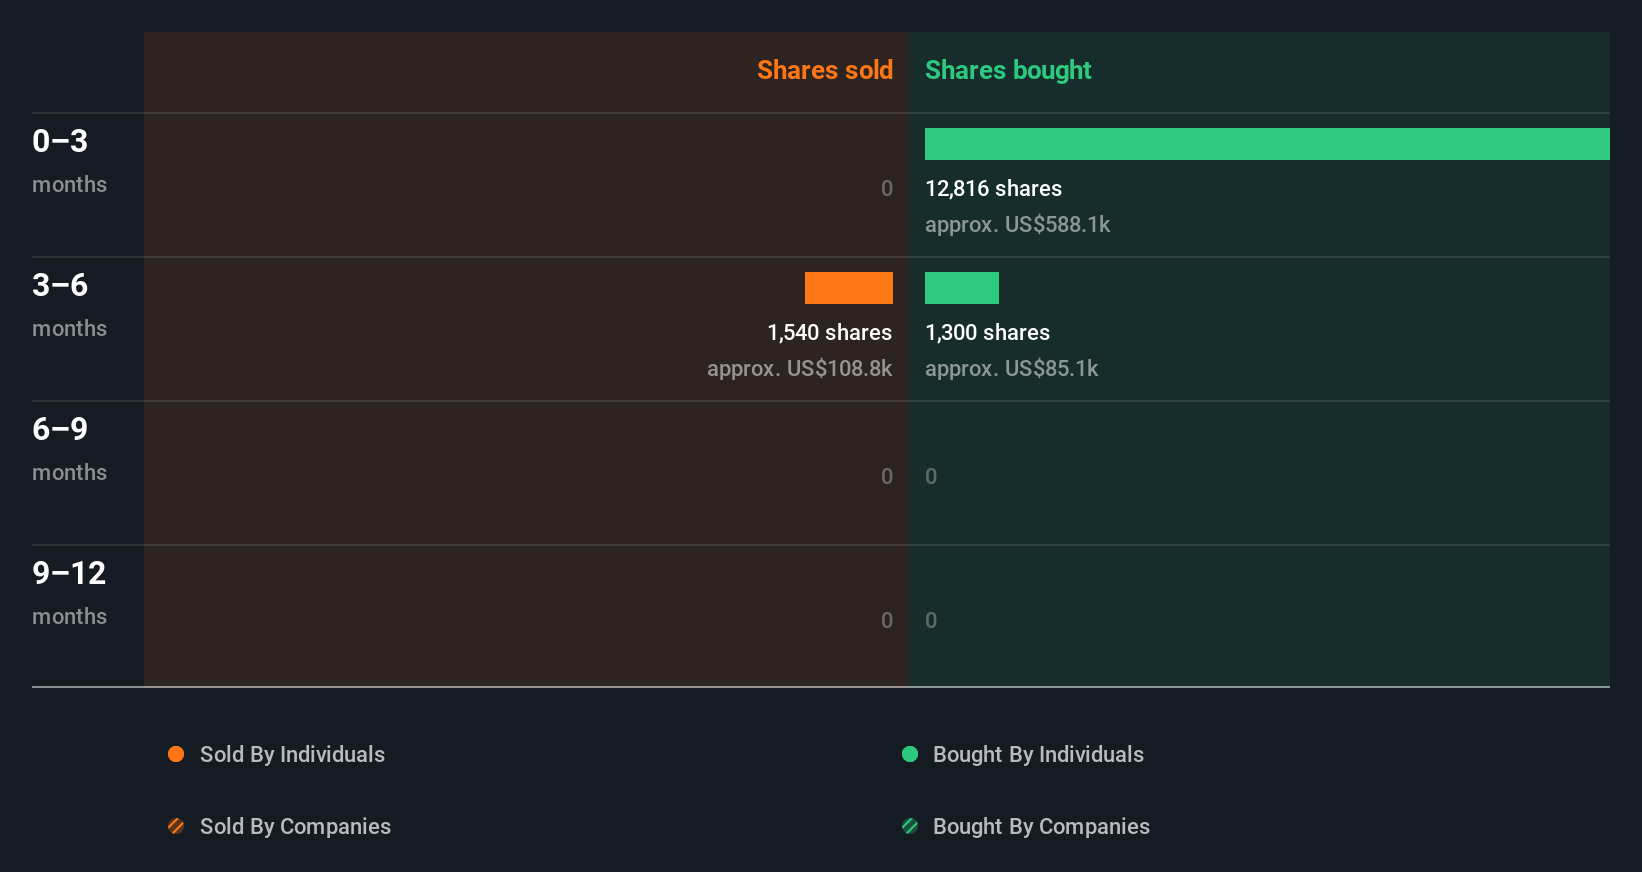Click the 0–3 months row label
Image resolution: width=1642 pixels, height=872 pixels.
[x=68, y=160]
